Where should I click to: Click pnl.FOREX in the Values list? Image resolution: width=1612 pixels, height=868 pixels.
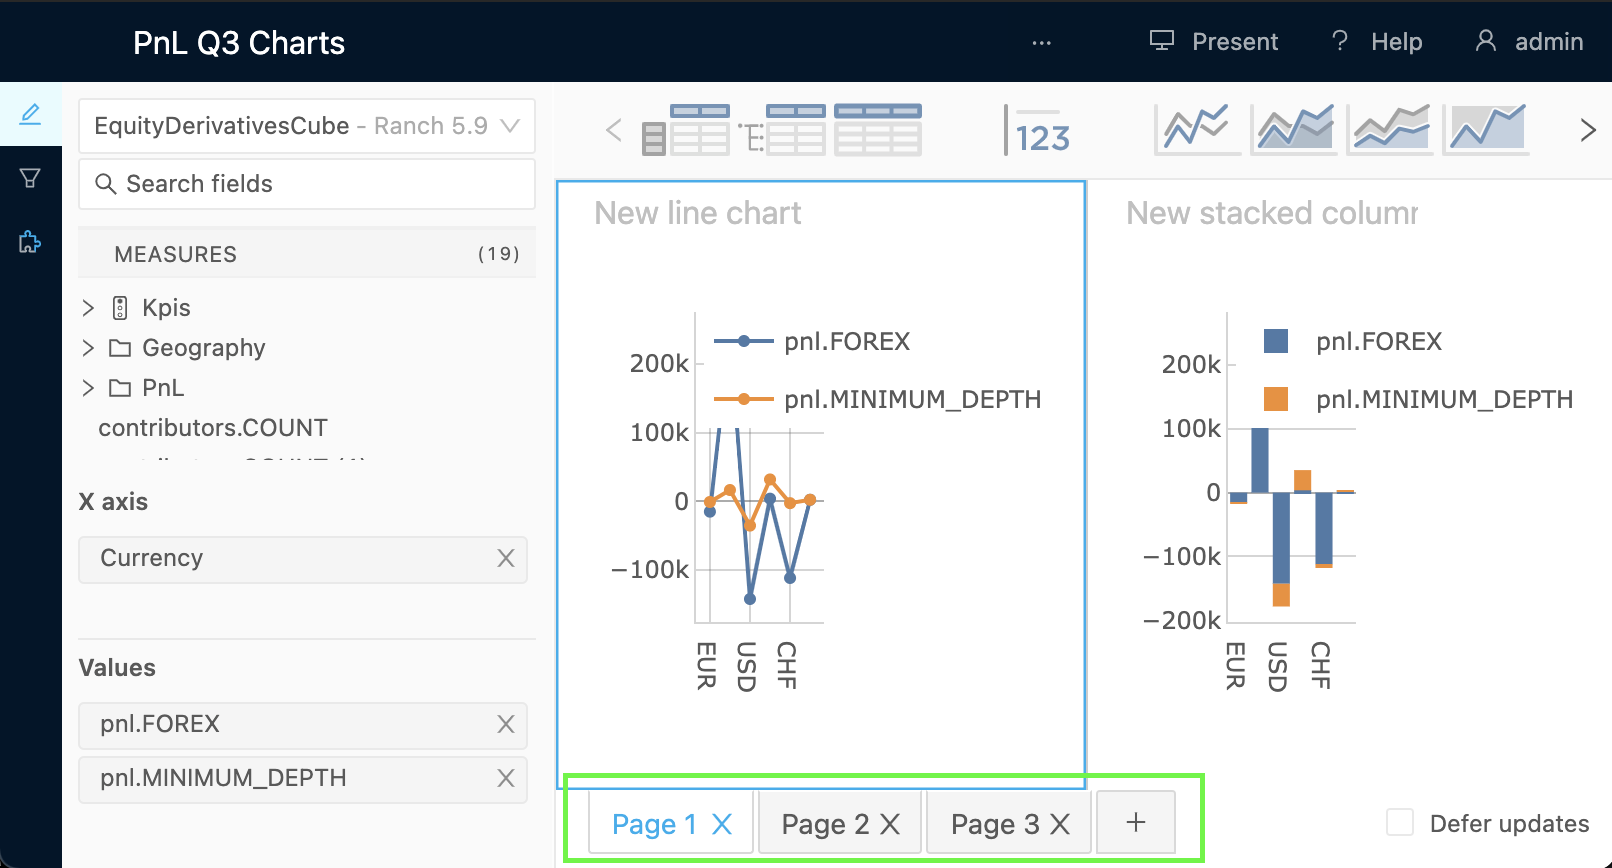pyautogui.click(x=303, y=725)
